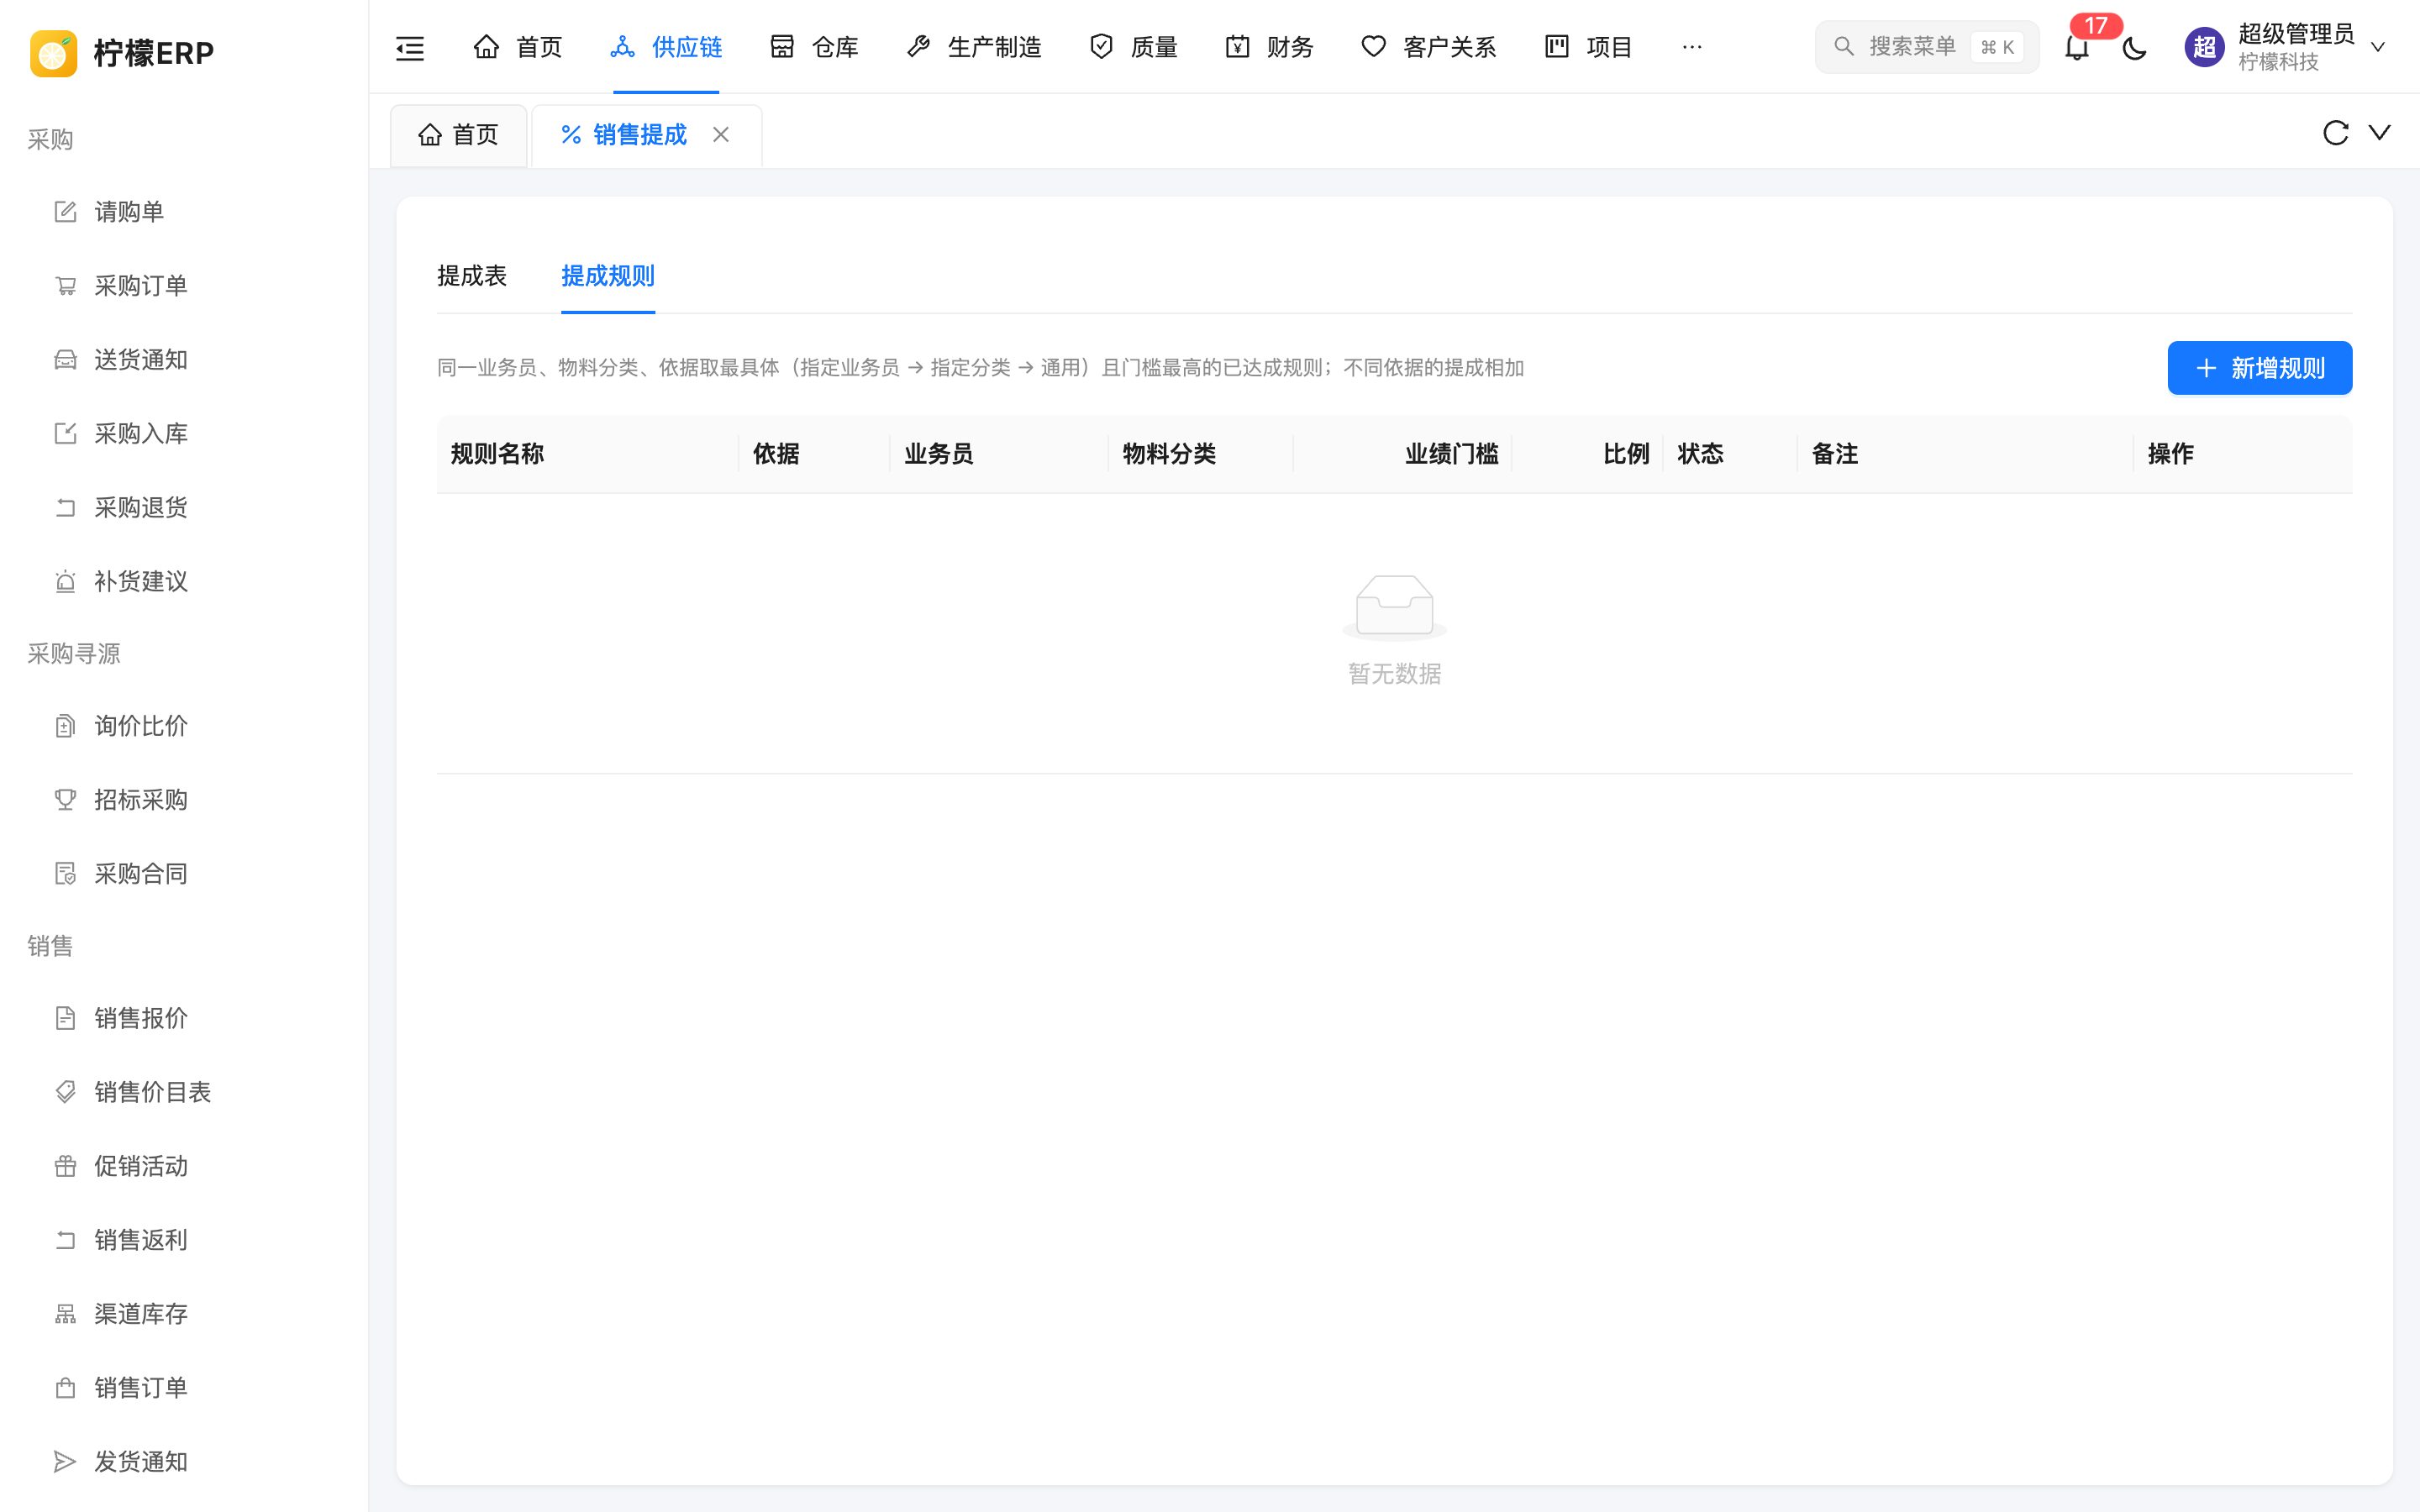
Task: Select the 提成规则 tab
Action: (608, 276)
